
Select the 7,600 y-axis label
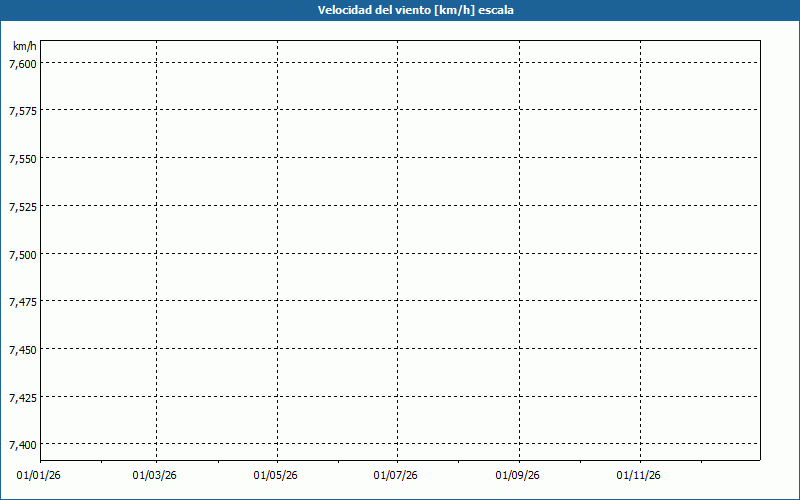coord(22,63)
